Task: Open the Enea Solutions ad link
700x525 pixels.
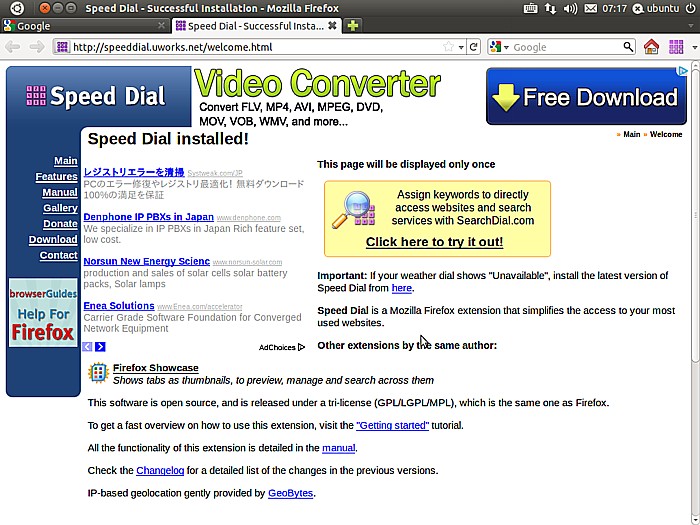Action: click(119, 306)
